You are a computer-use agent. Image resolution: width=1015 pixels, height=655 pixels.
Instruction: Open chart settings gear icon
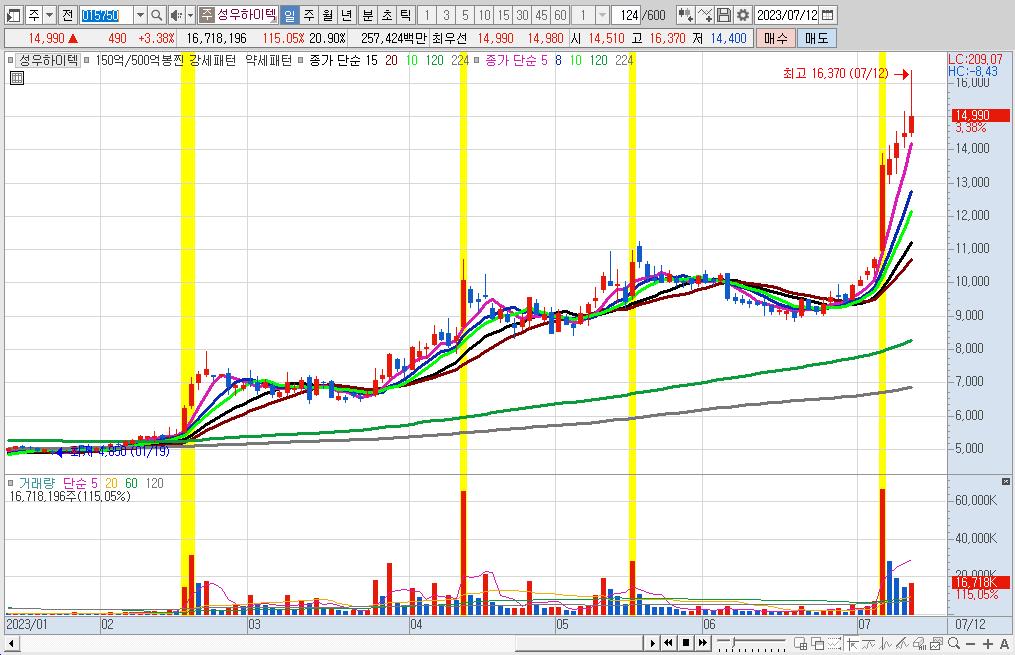tap(743, 15)
